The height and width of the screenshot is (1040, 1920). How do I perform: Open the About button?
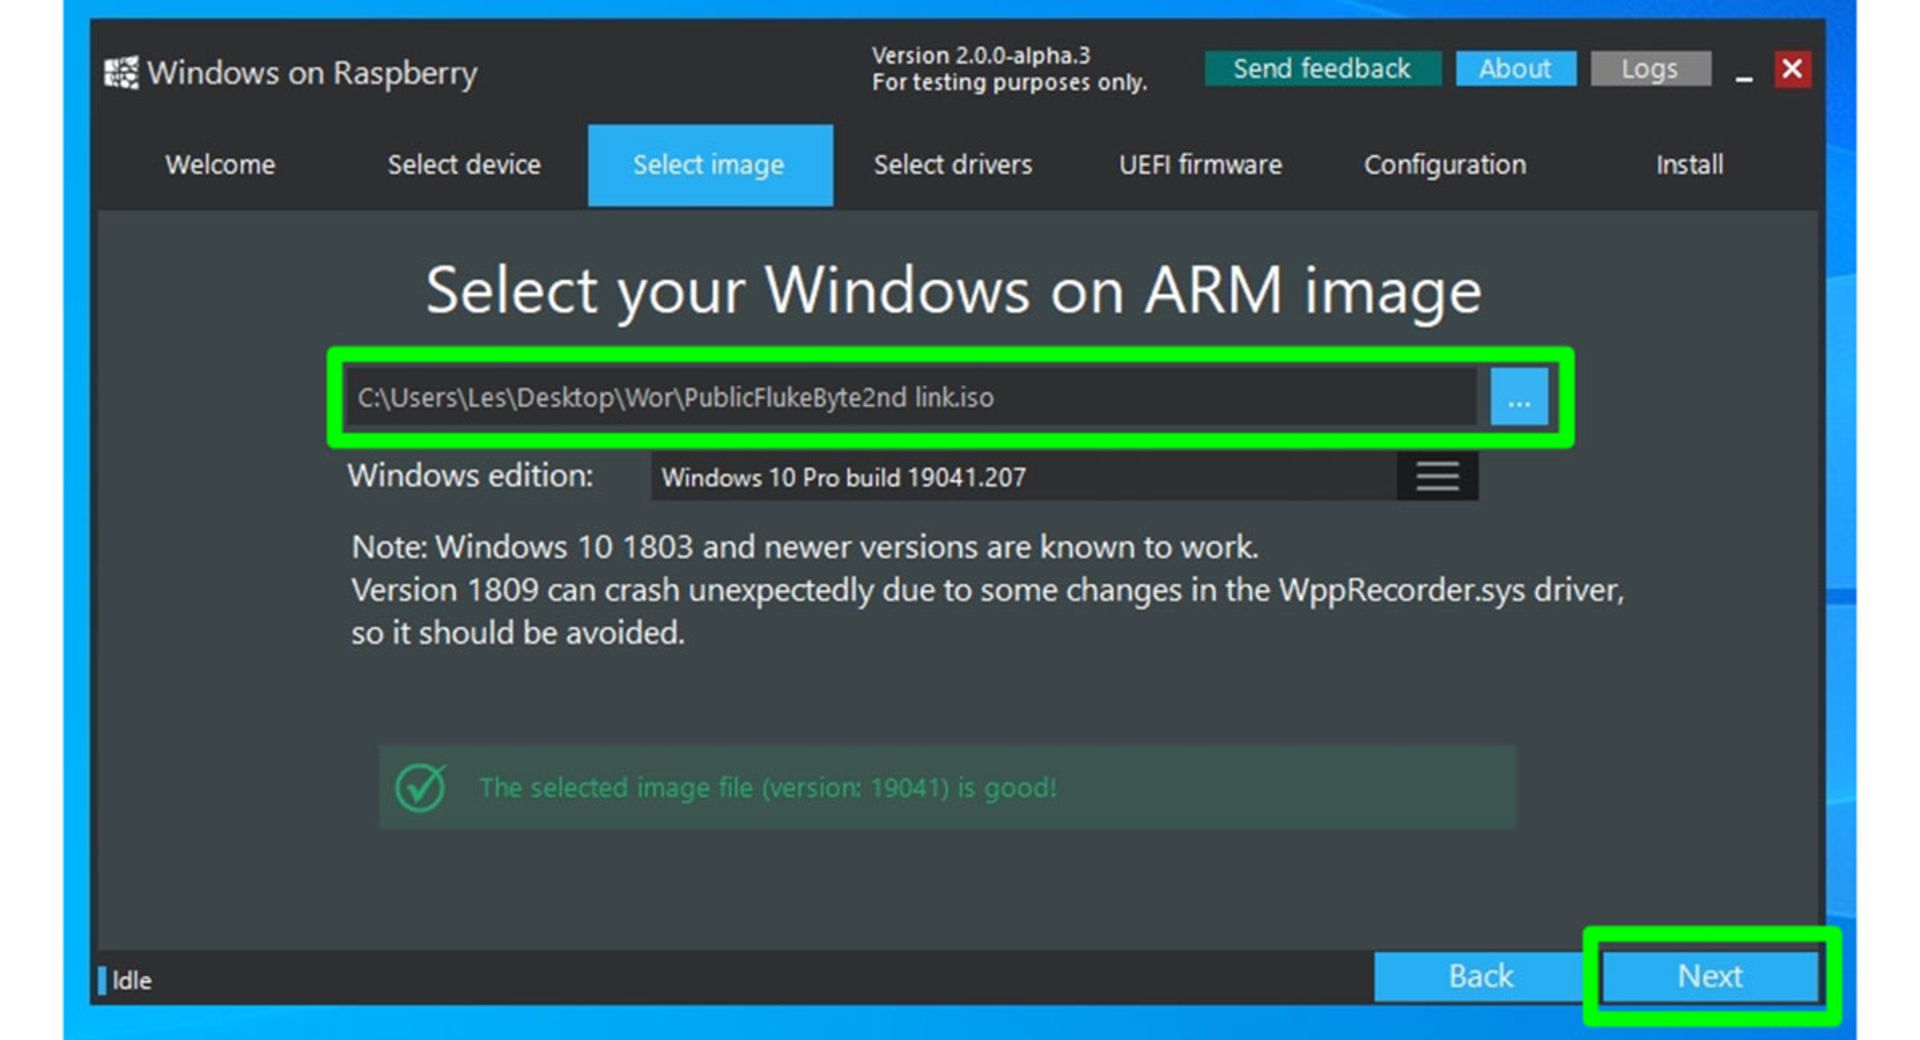(x=1515, y=68)
